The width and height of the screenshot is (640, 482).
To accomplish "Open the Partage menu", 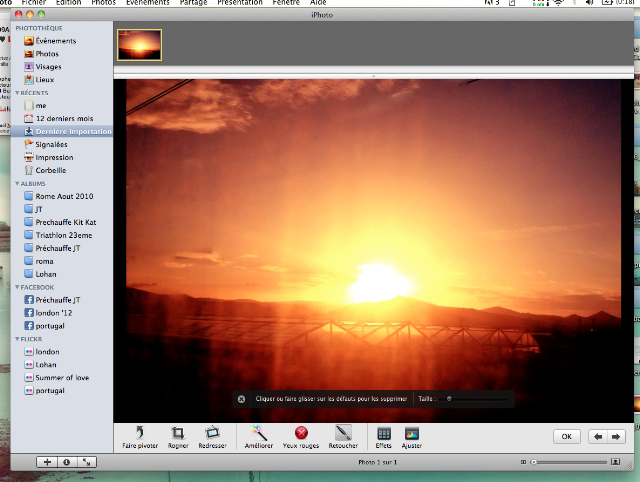I will tap(193, 2).
